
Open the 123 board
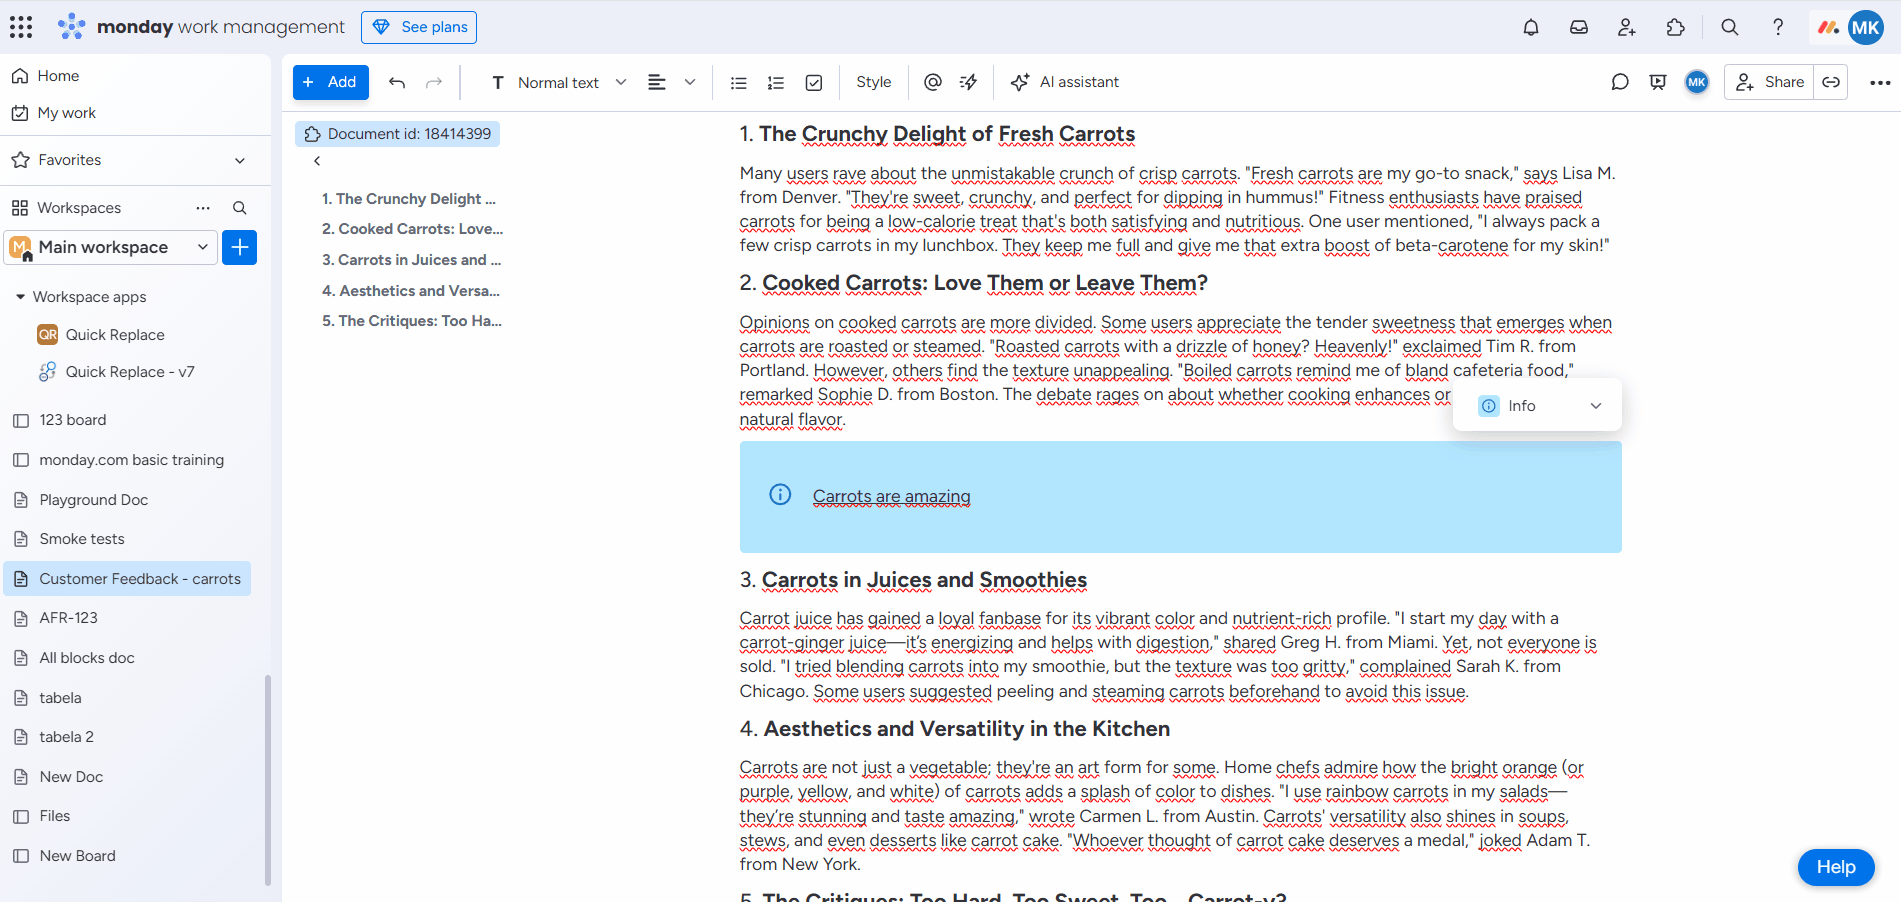[x=73, y=420]
